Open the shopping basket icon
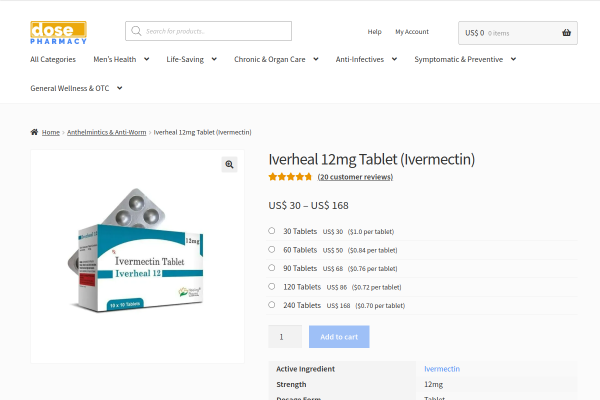 567,32
